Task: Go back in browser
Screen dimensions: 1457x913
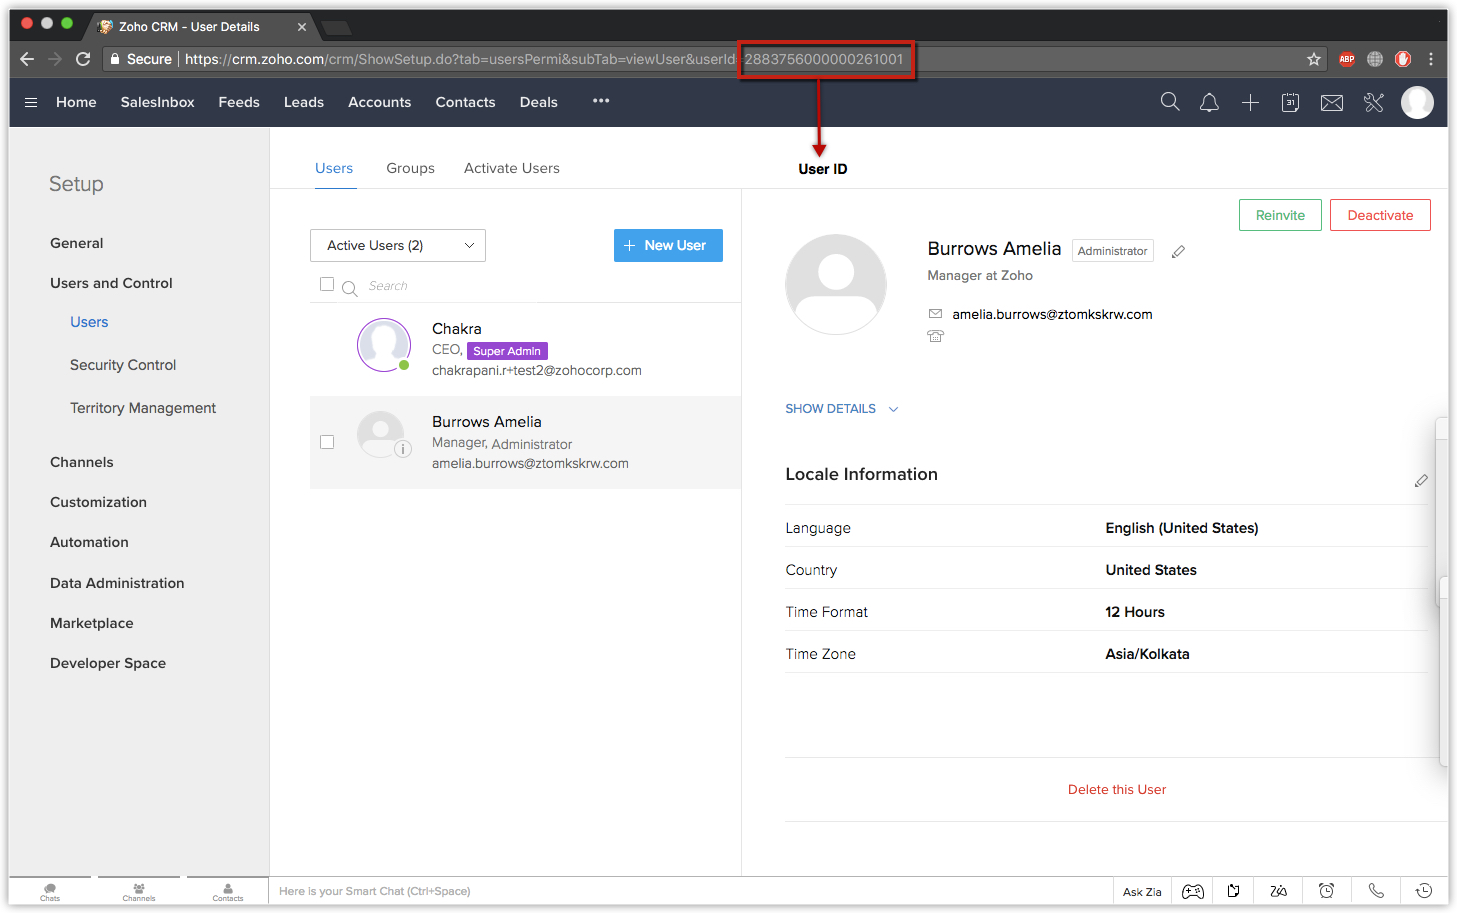Action: click(27, 59)
